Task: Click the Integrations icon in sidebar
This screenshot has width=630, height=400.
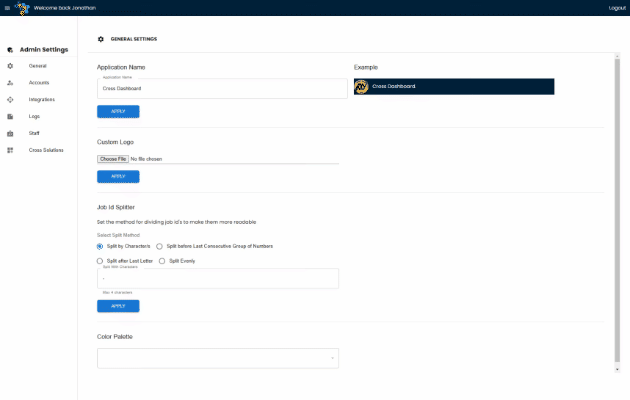Action: pos(10,100)
